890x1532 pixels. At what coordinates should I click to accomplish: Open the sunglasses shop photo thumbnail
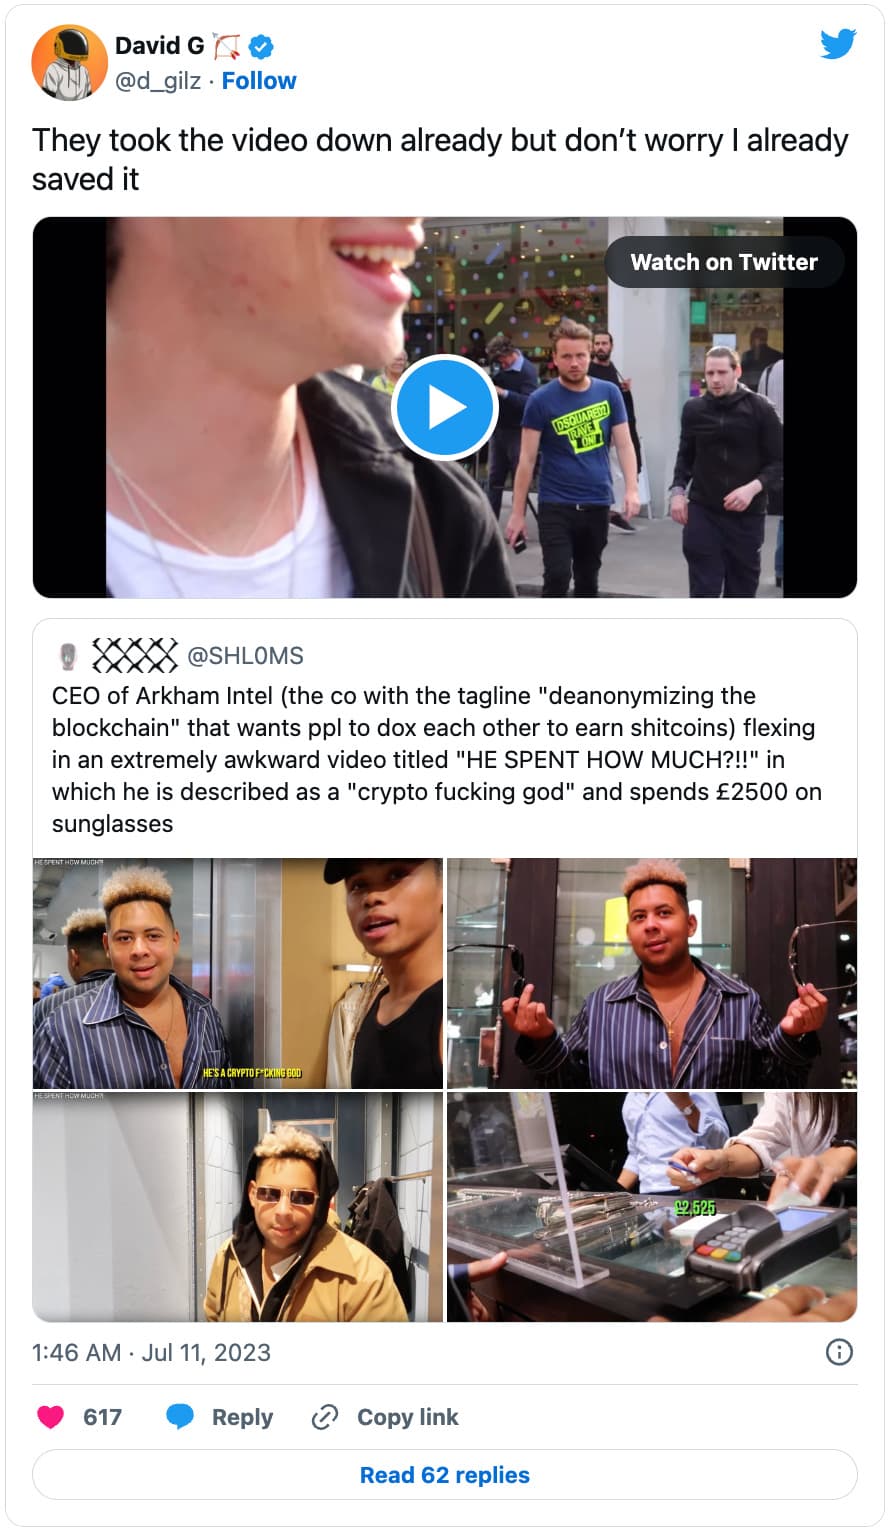(x=652, y=973)
